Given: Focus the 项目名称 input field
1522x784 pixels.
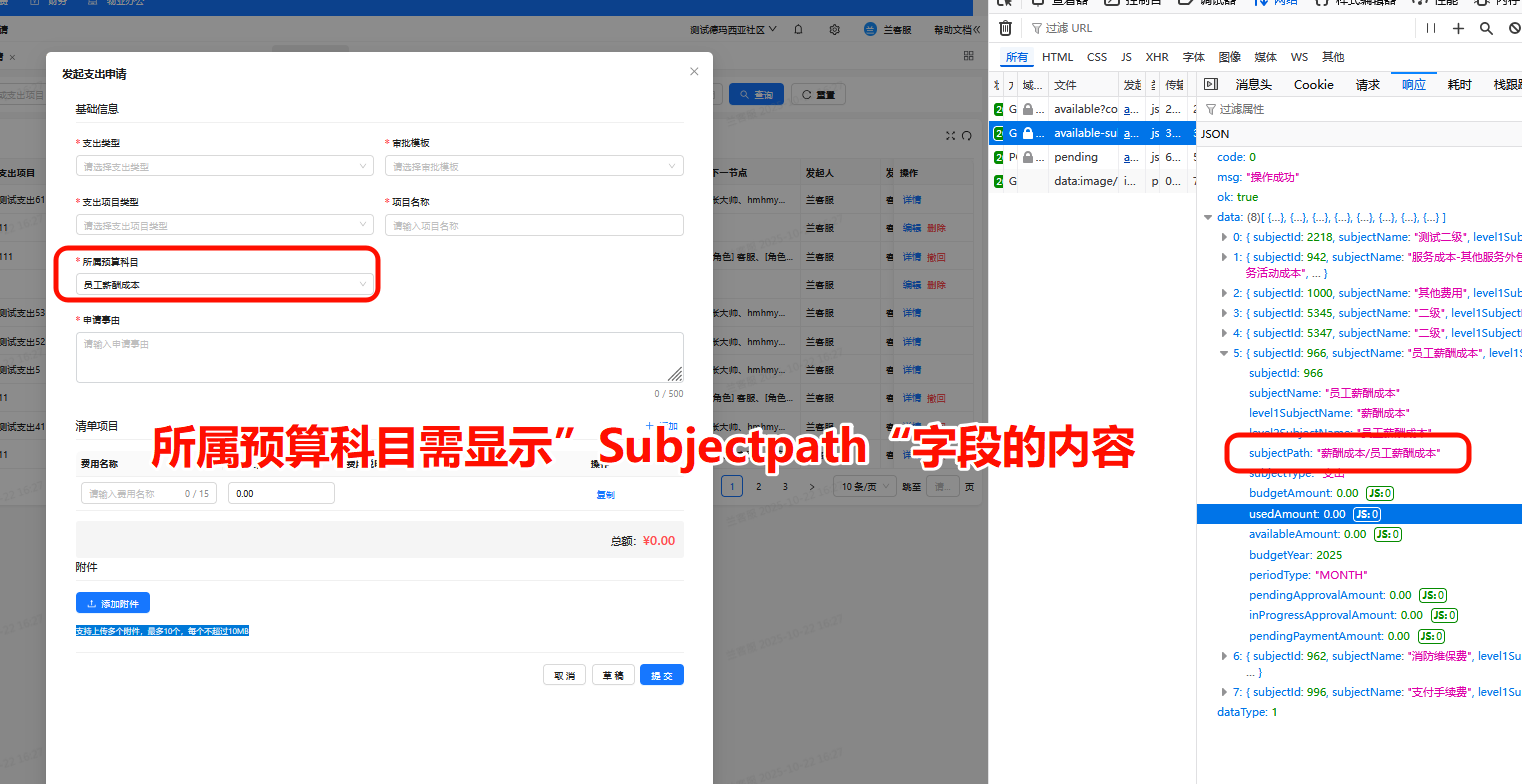Looking at the screenshot, I should pos(534,225).
